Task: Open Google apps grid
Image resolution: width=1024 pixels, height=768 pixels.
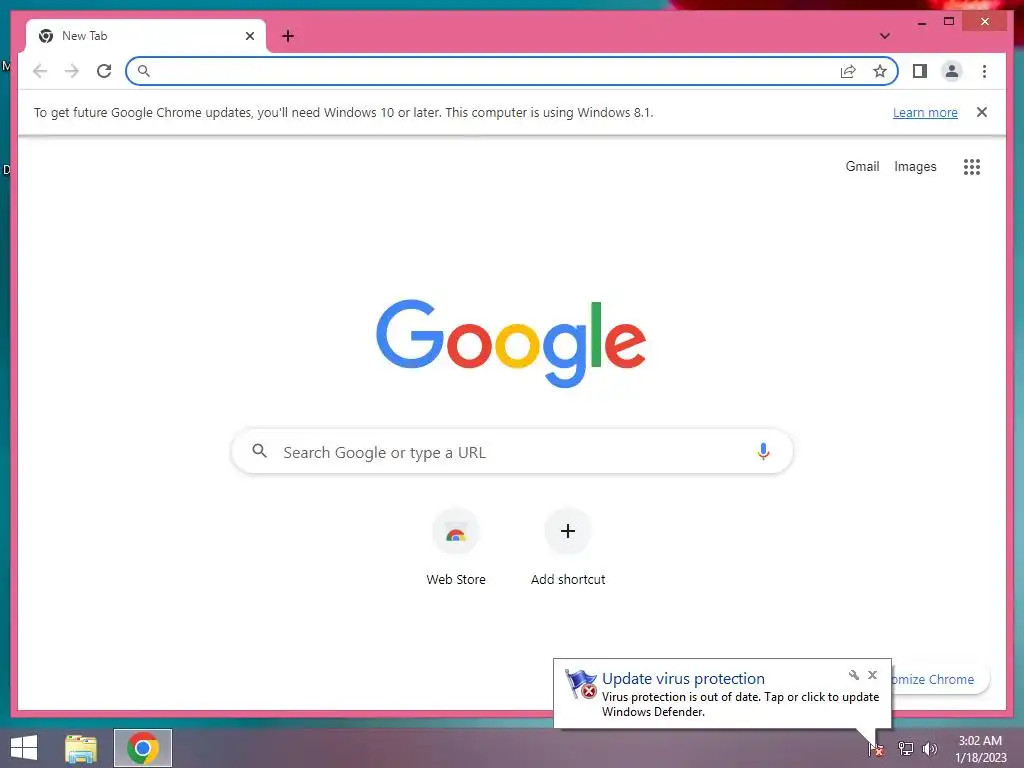Action: 972,167
